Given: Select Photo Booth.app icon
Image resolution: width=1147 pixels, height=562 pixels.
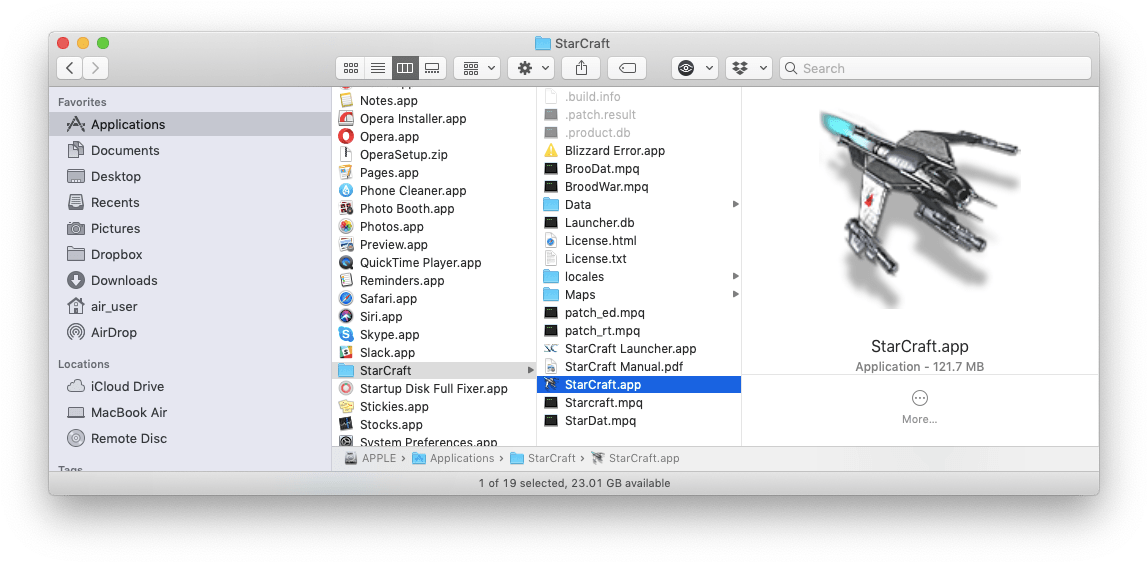Looking at the screenshot, I should [347, 209].
